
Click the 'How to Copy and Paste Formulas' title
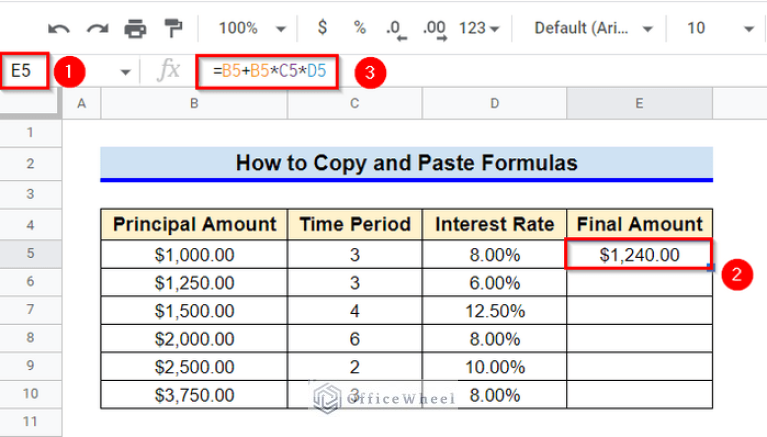point(406,163)
